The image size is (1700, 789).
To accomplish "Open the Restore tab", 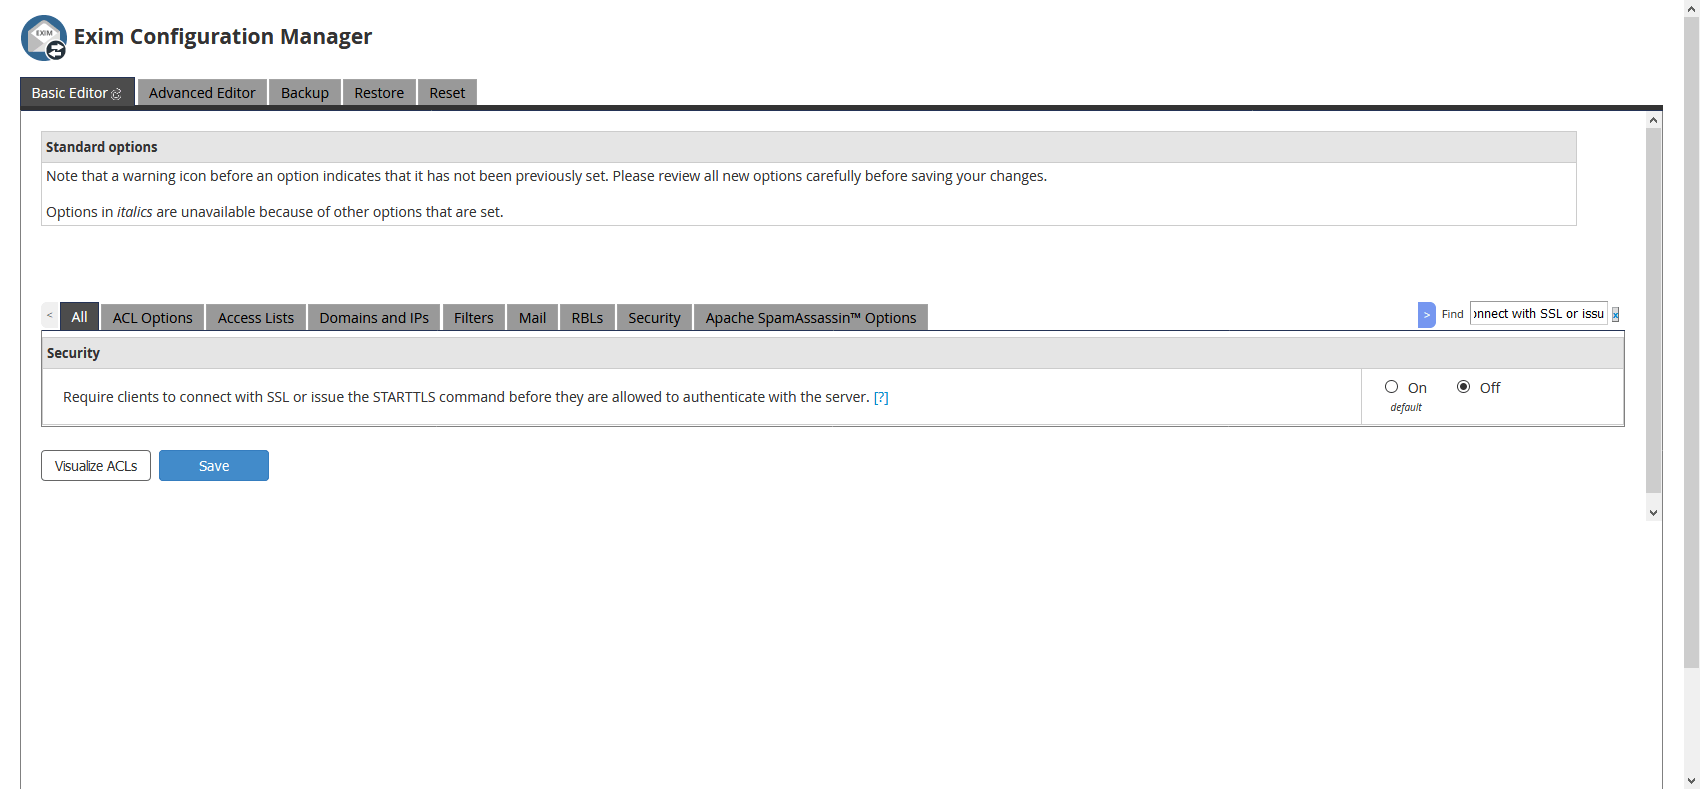I will (379, 92).
